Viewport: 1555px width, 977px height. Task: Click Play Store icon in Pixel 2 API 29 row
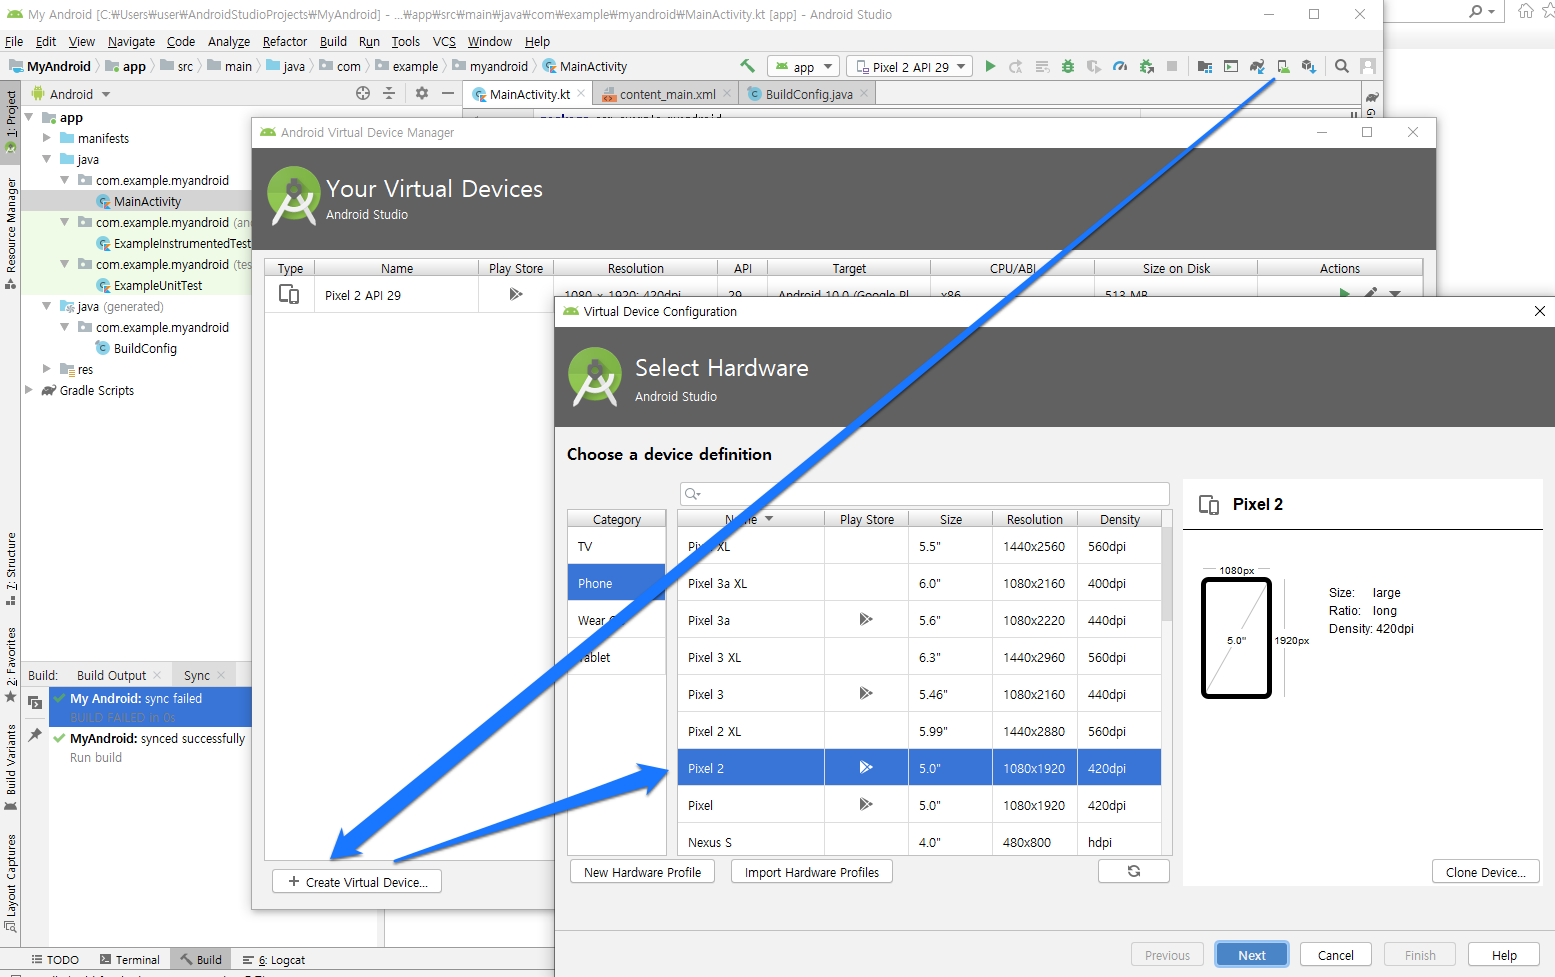[516, 294]
